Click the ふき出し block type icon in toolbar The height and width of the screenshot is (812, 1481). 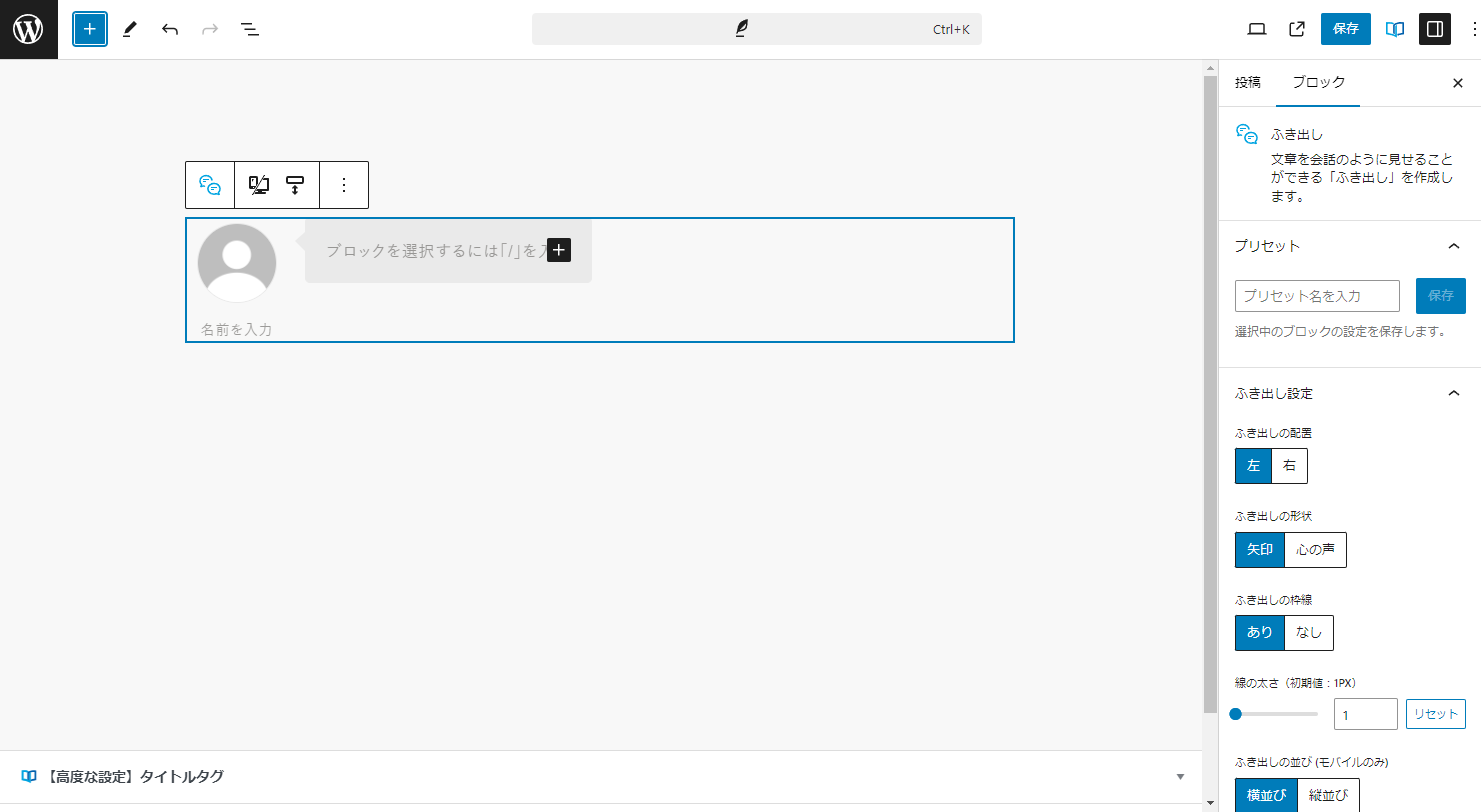pyautogui.click(x=210, y=185)
